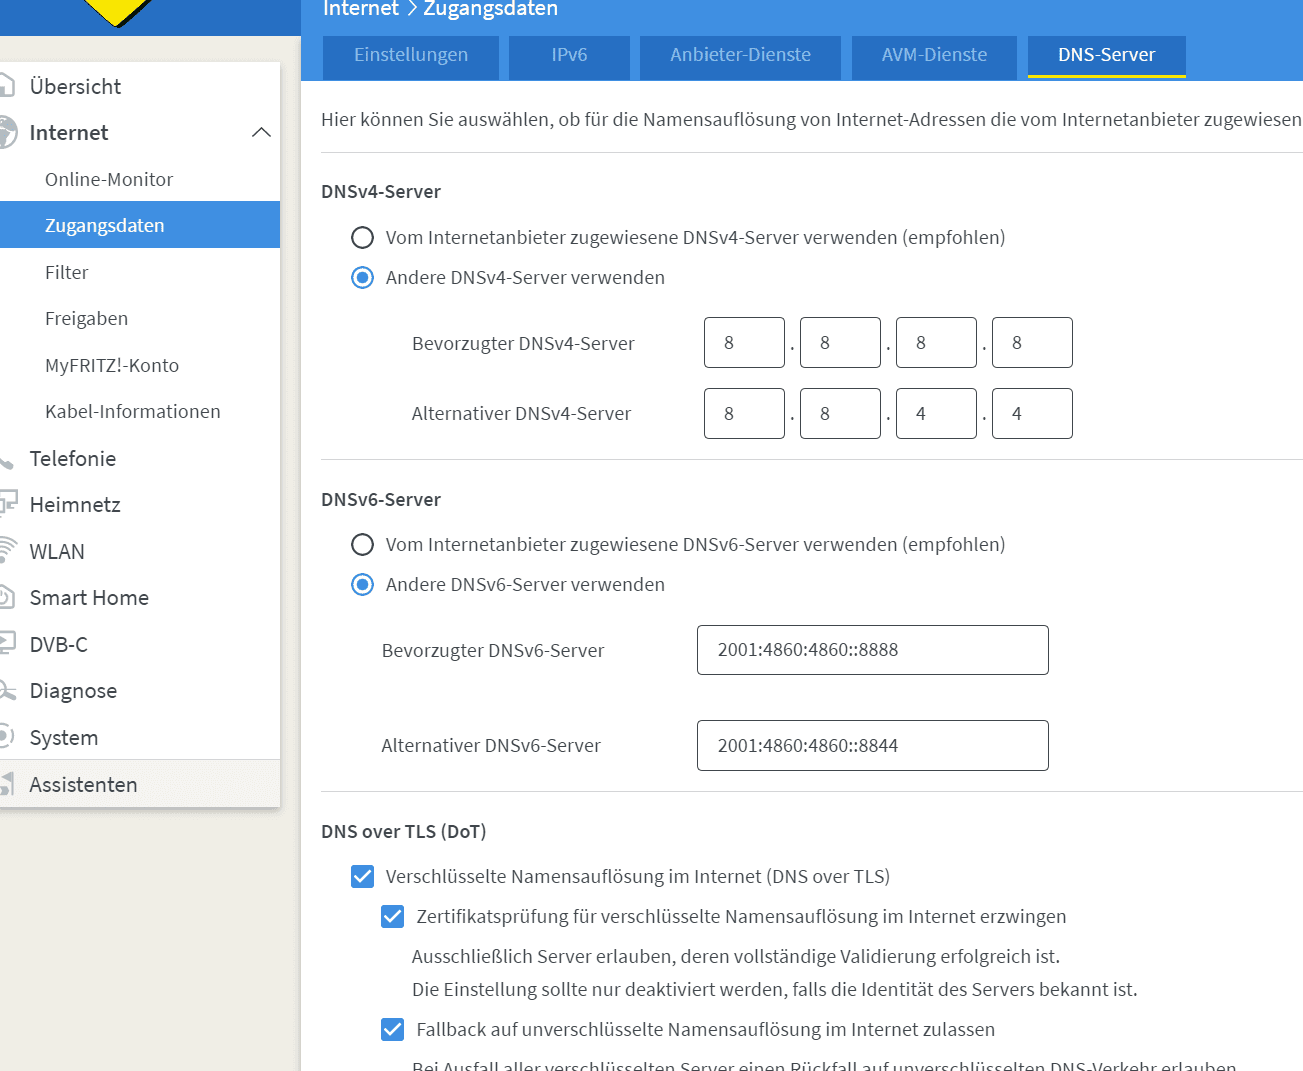
Task: Select provider-assigned DNSv6 servers option
Action: coord(362,544)
